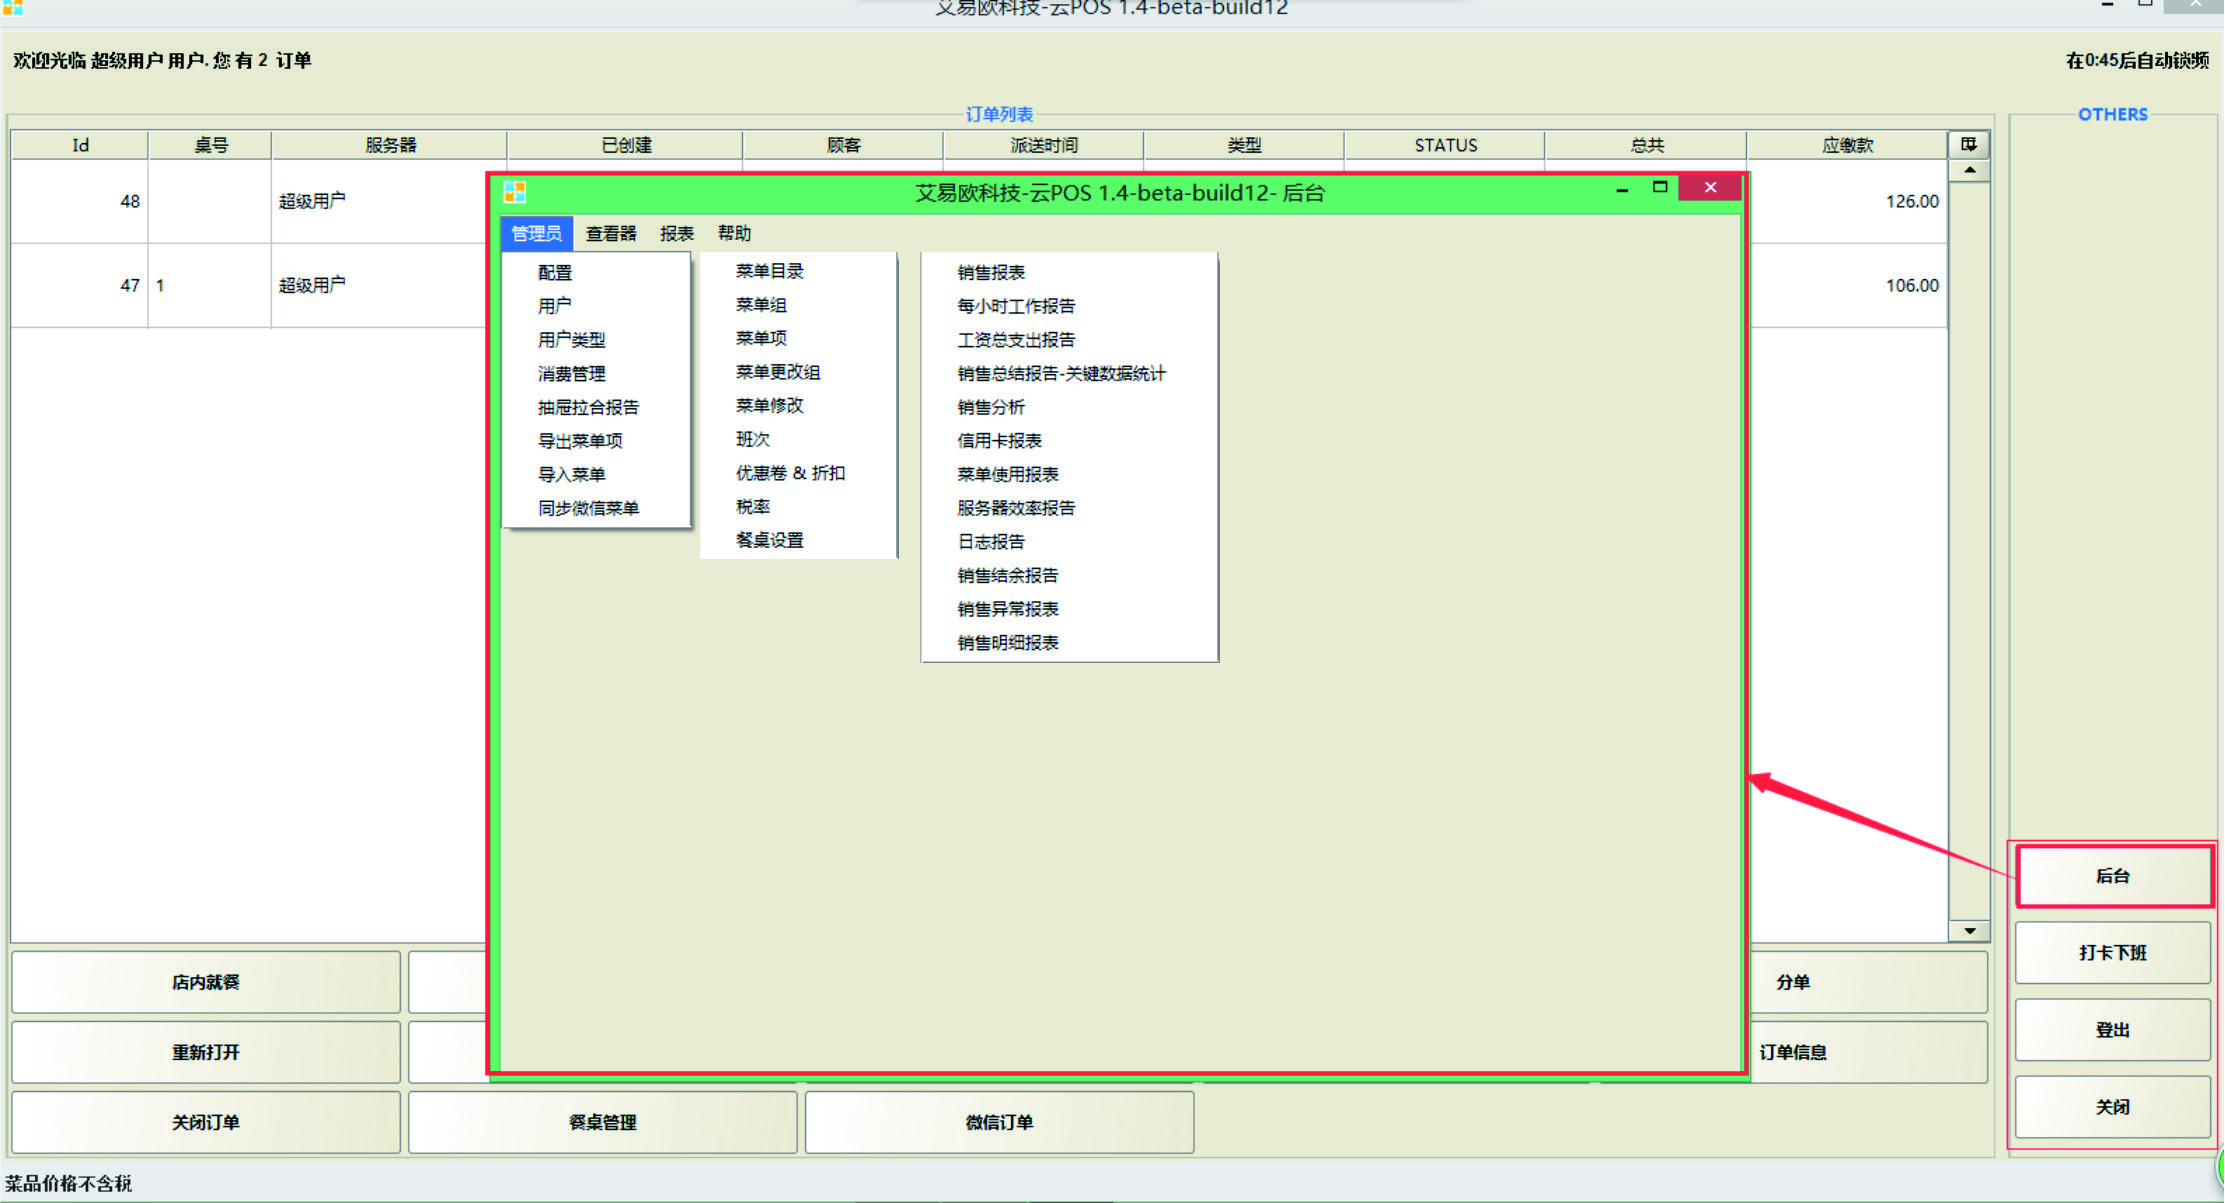Open 服务器效率报告 report
2225x1203 pixels.
pos(1016,508)
